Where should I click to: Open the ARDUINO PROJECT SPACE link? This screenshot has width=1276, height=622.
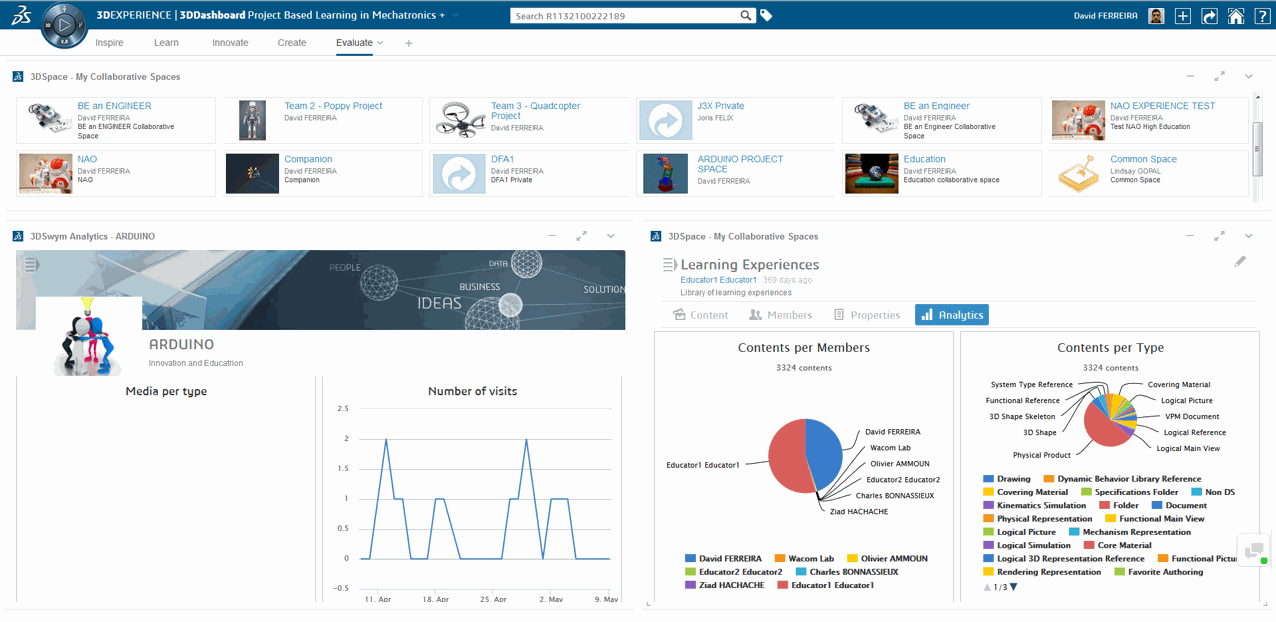pyautogui.click(x=740, y=164)
